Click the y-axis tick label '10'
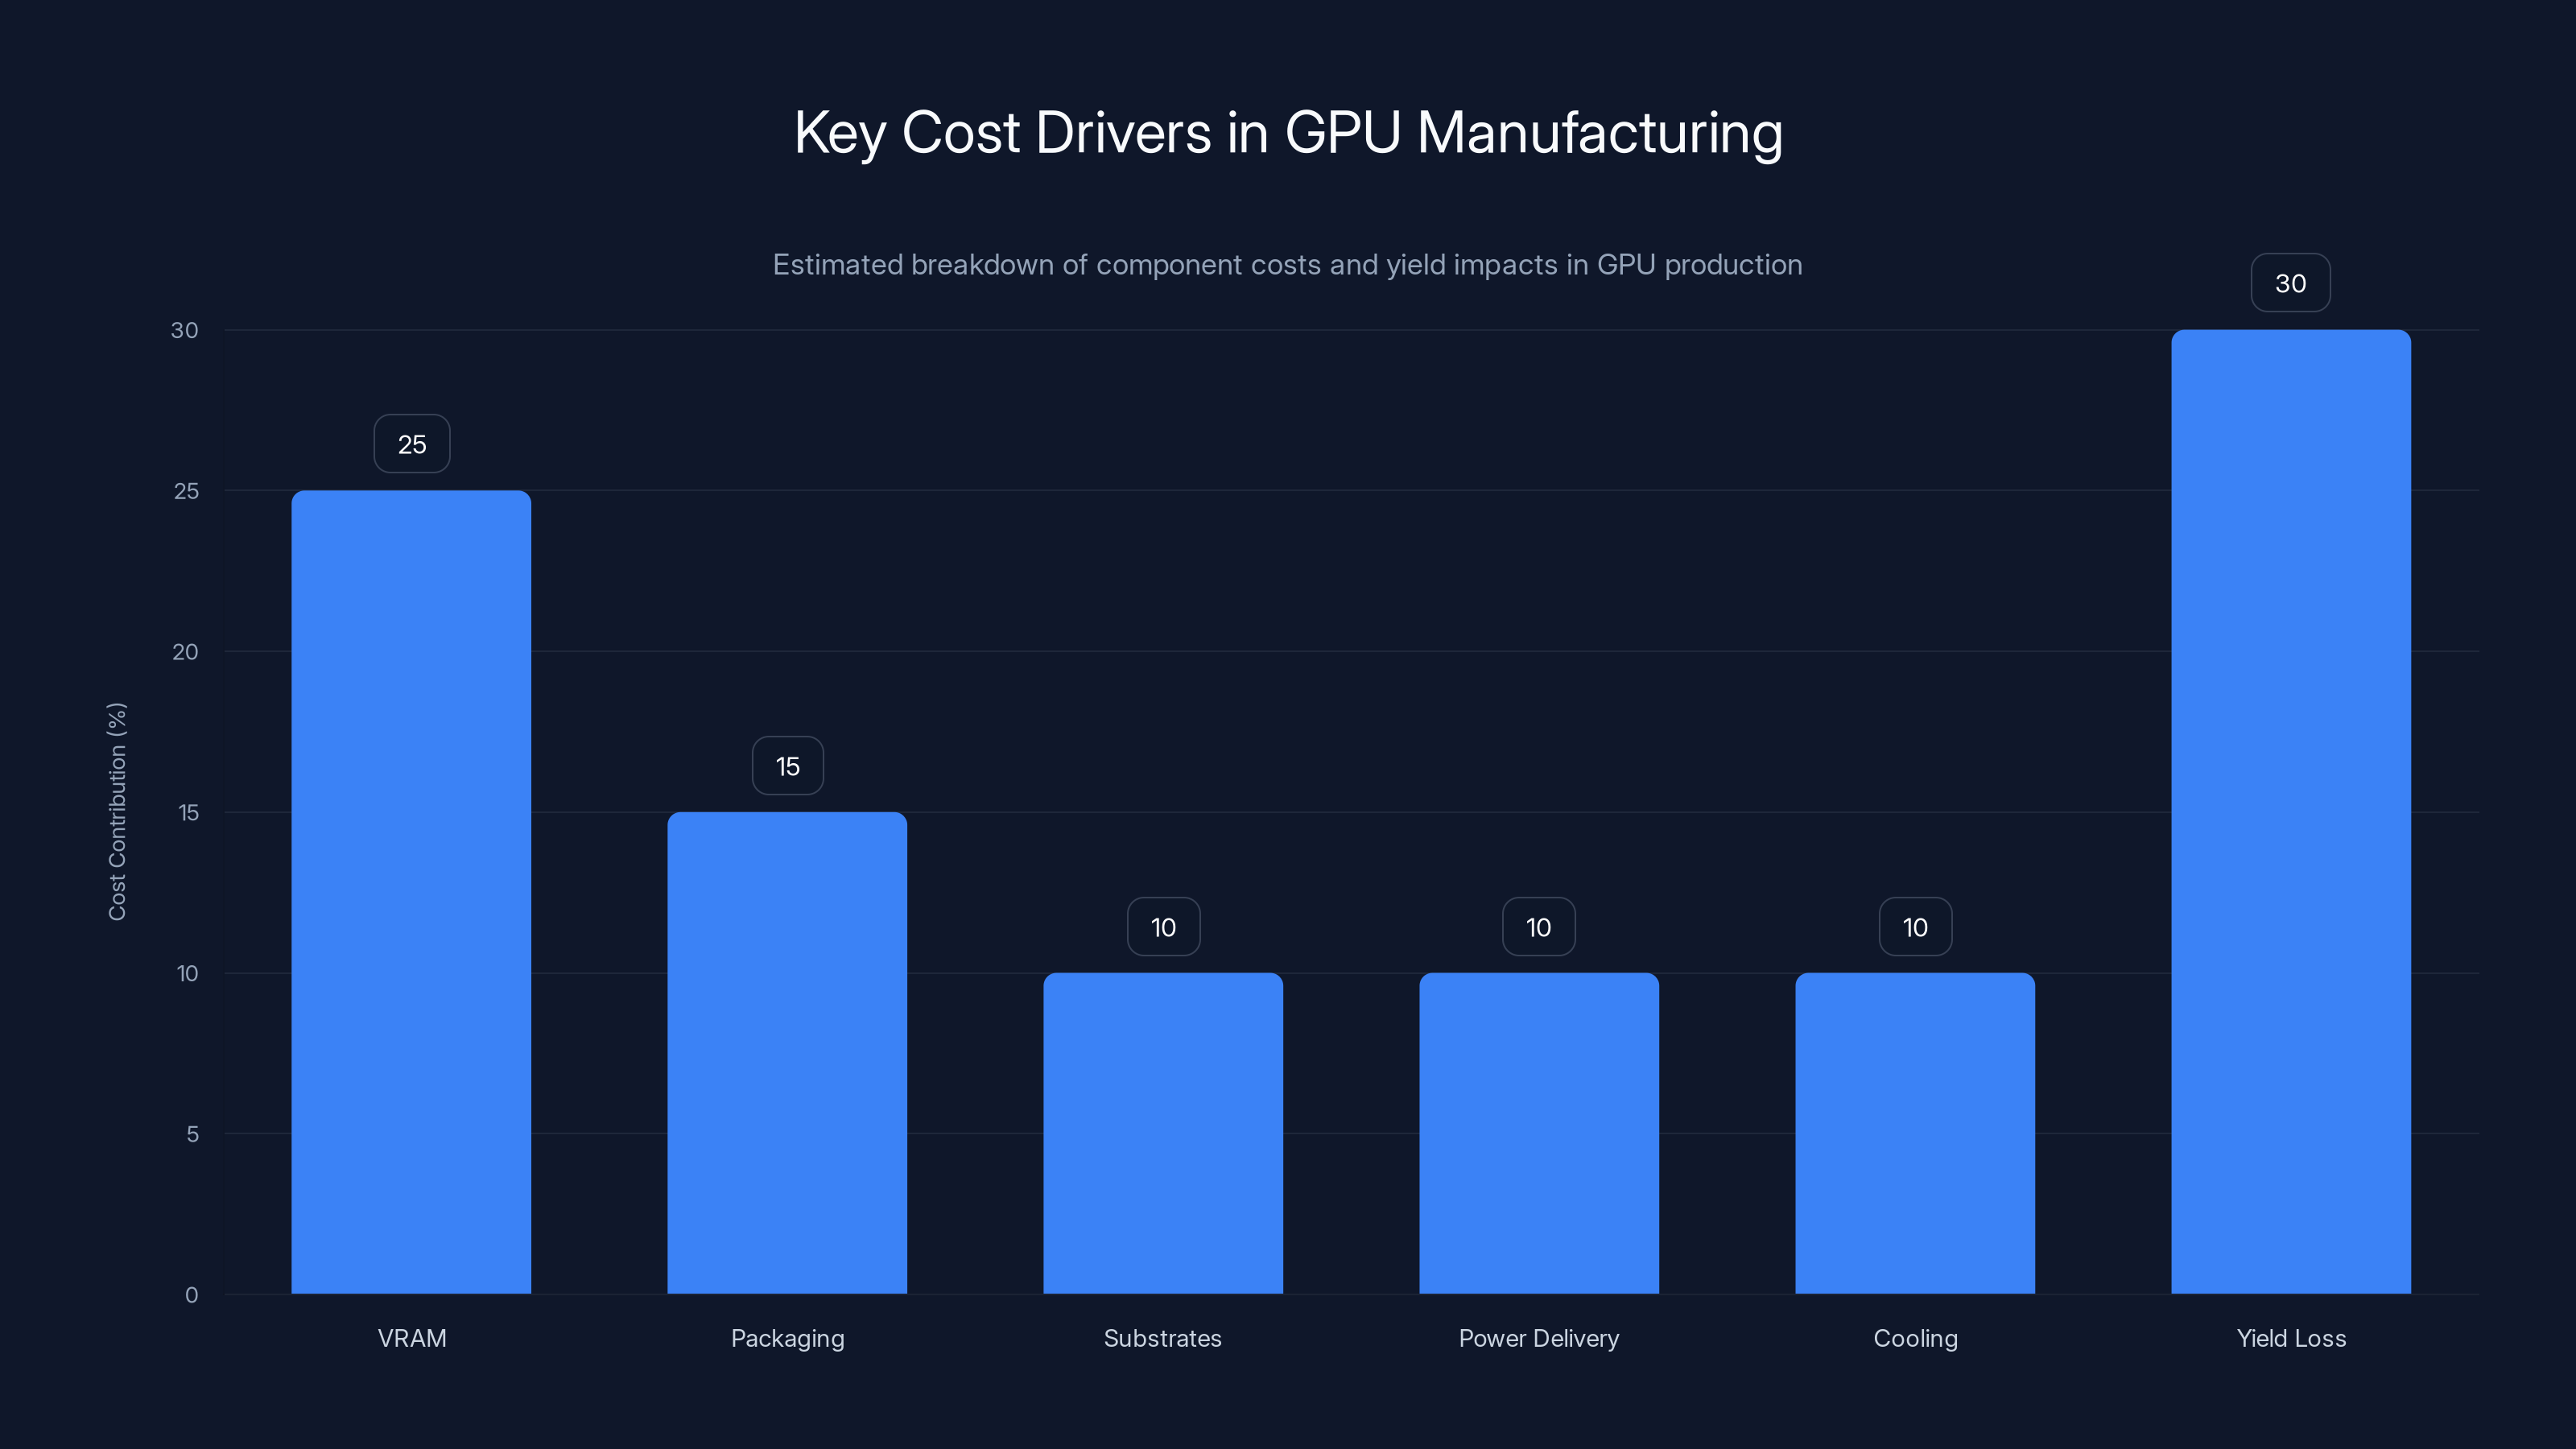Image resolution: width=2576 pixels, height=1449 pixels. point(187,973)
